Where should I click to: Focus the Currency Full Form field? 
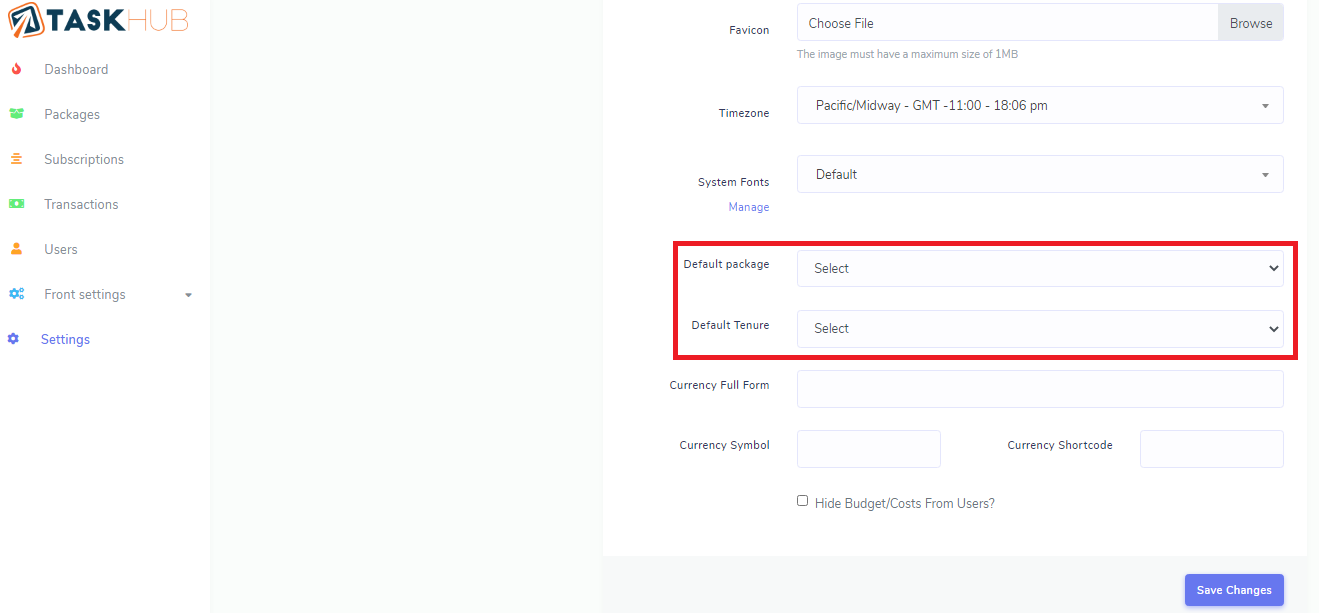coord(1039,389)
